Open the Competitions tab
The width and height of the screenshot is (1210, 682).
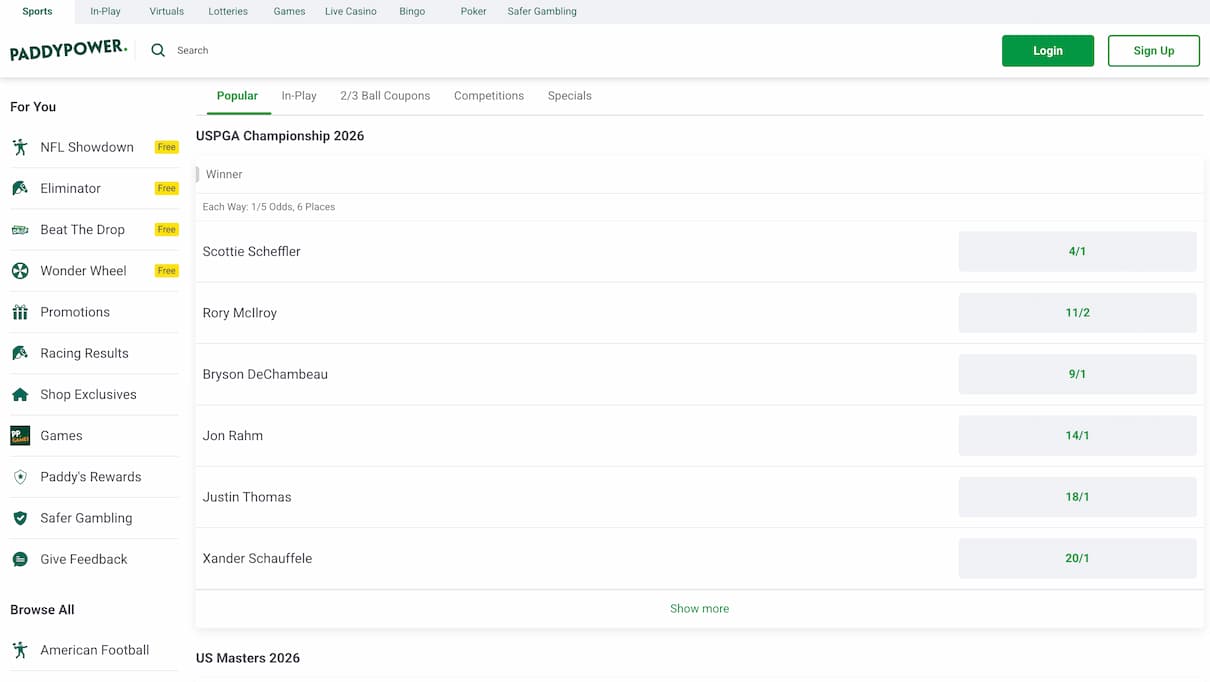[488, 96]
